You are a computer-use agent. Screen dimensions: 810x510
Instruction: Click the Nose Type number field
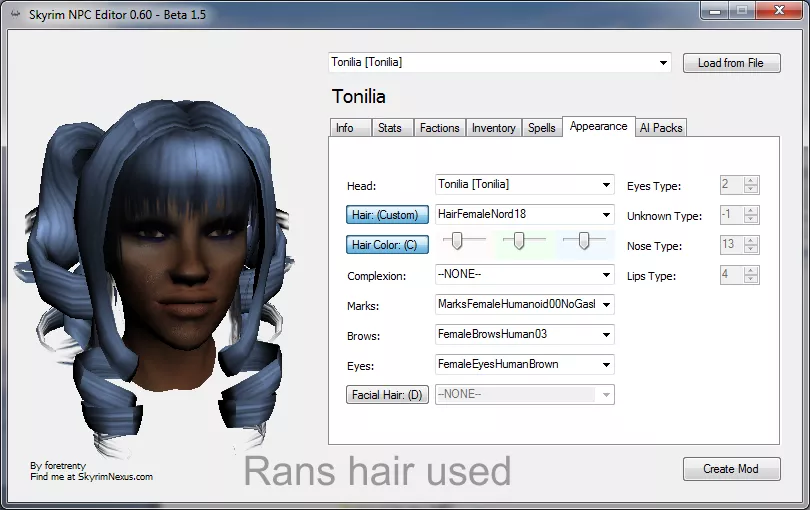pos(733,245)
